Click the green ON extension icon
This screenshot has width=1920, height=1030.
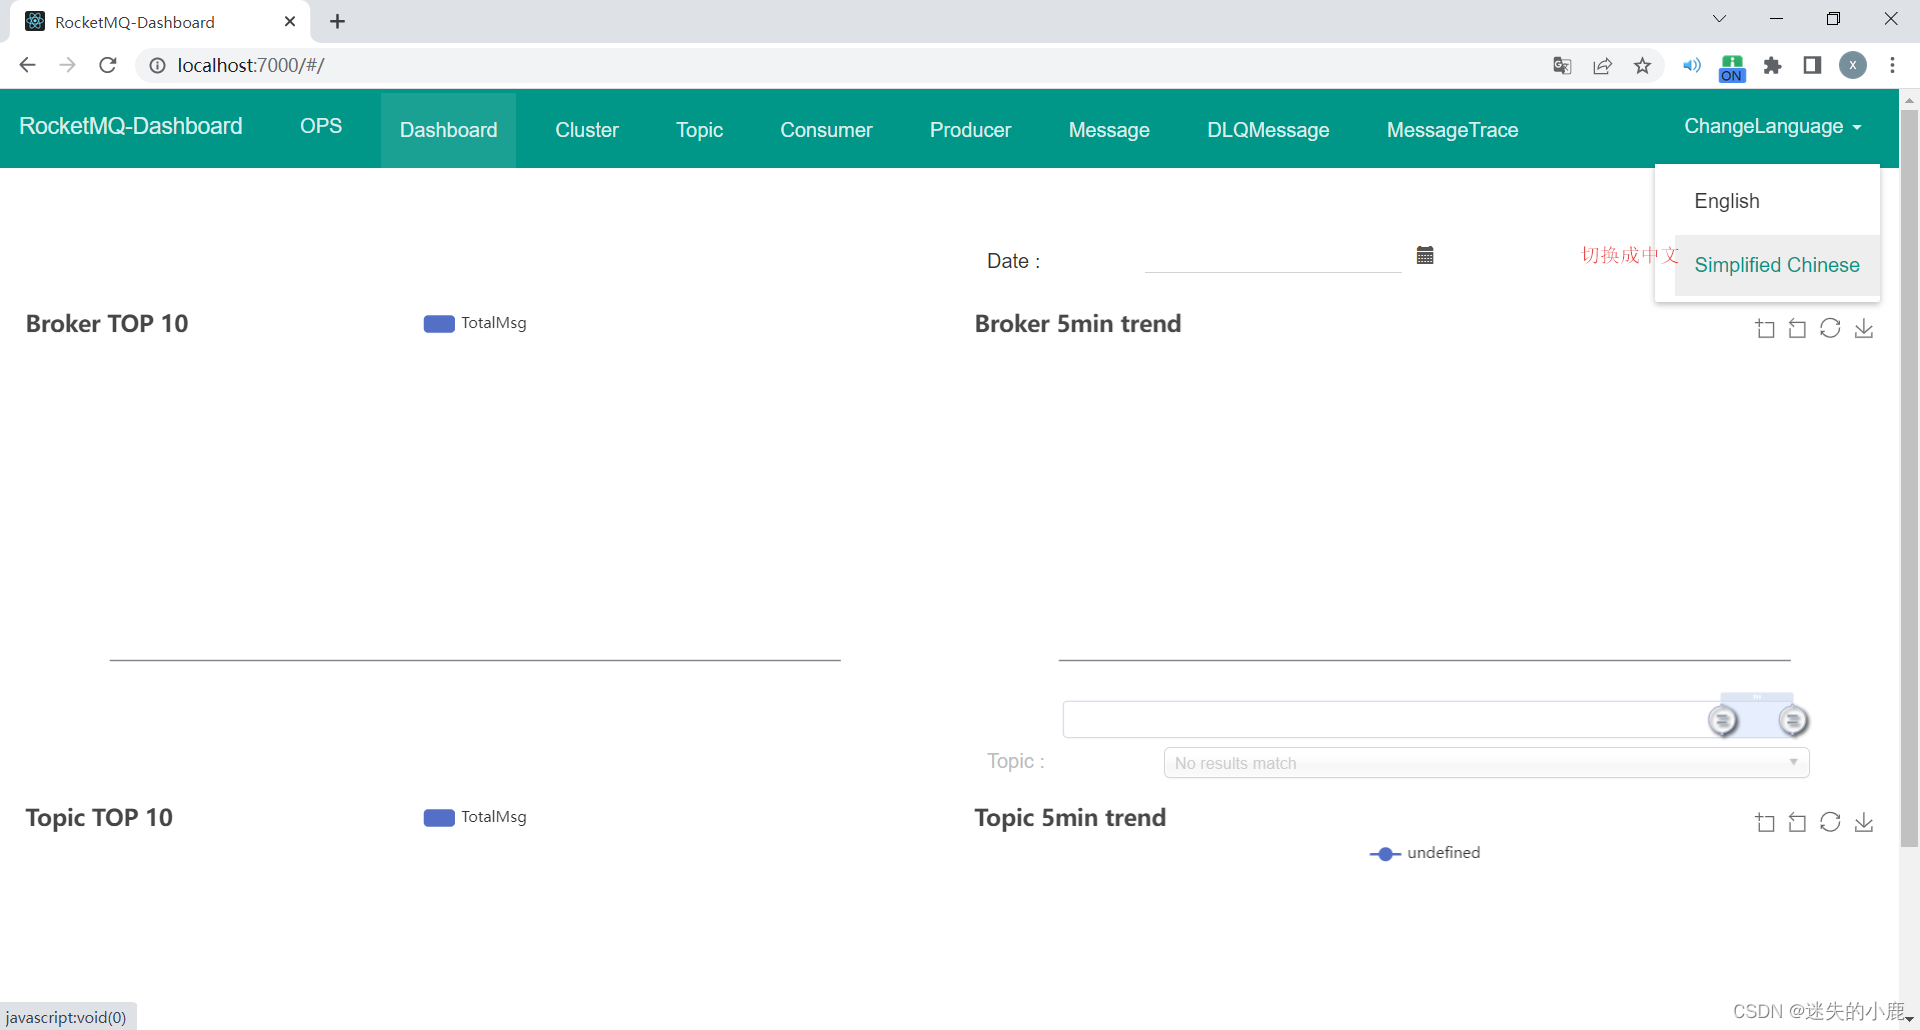click(x=1732, y=68)
